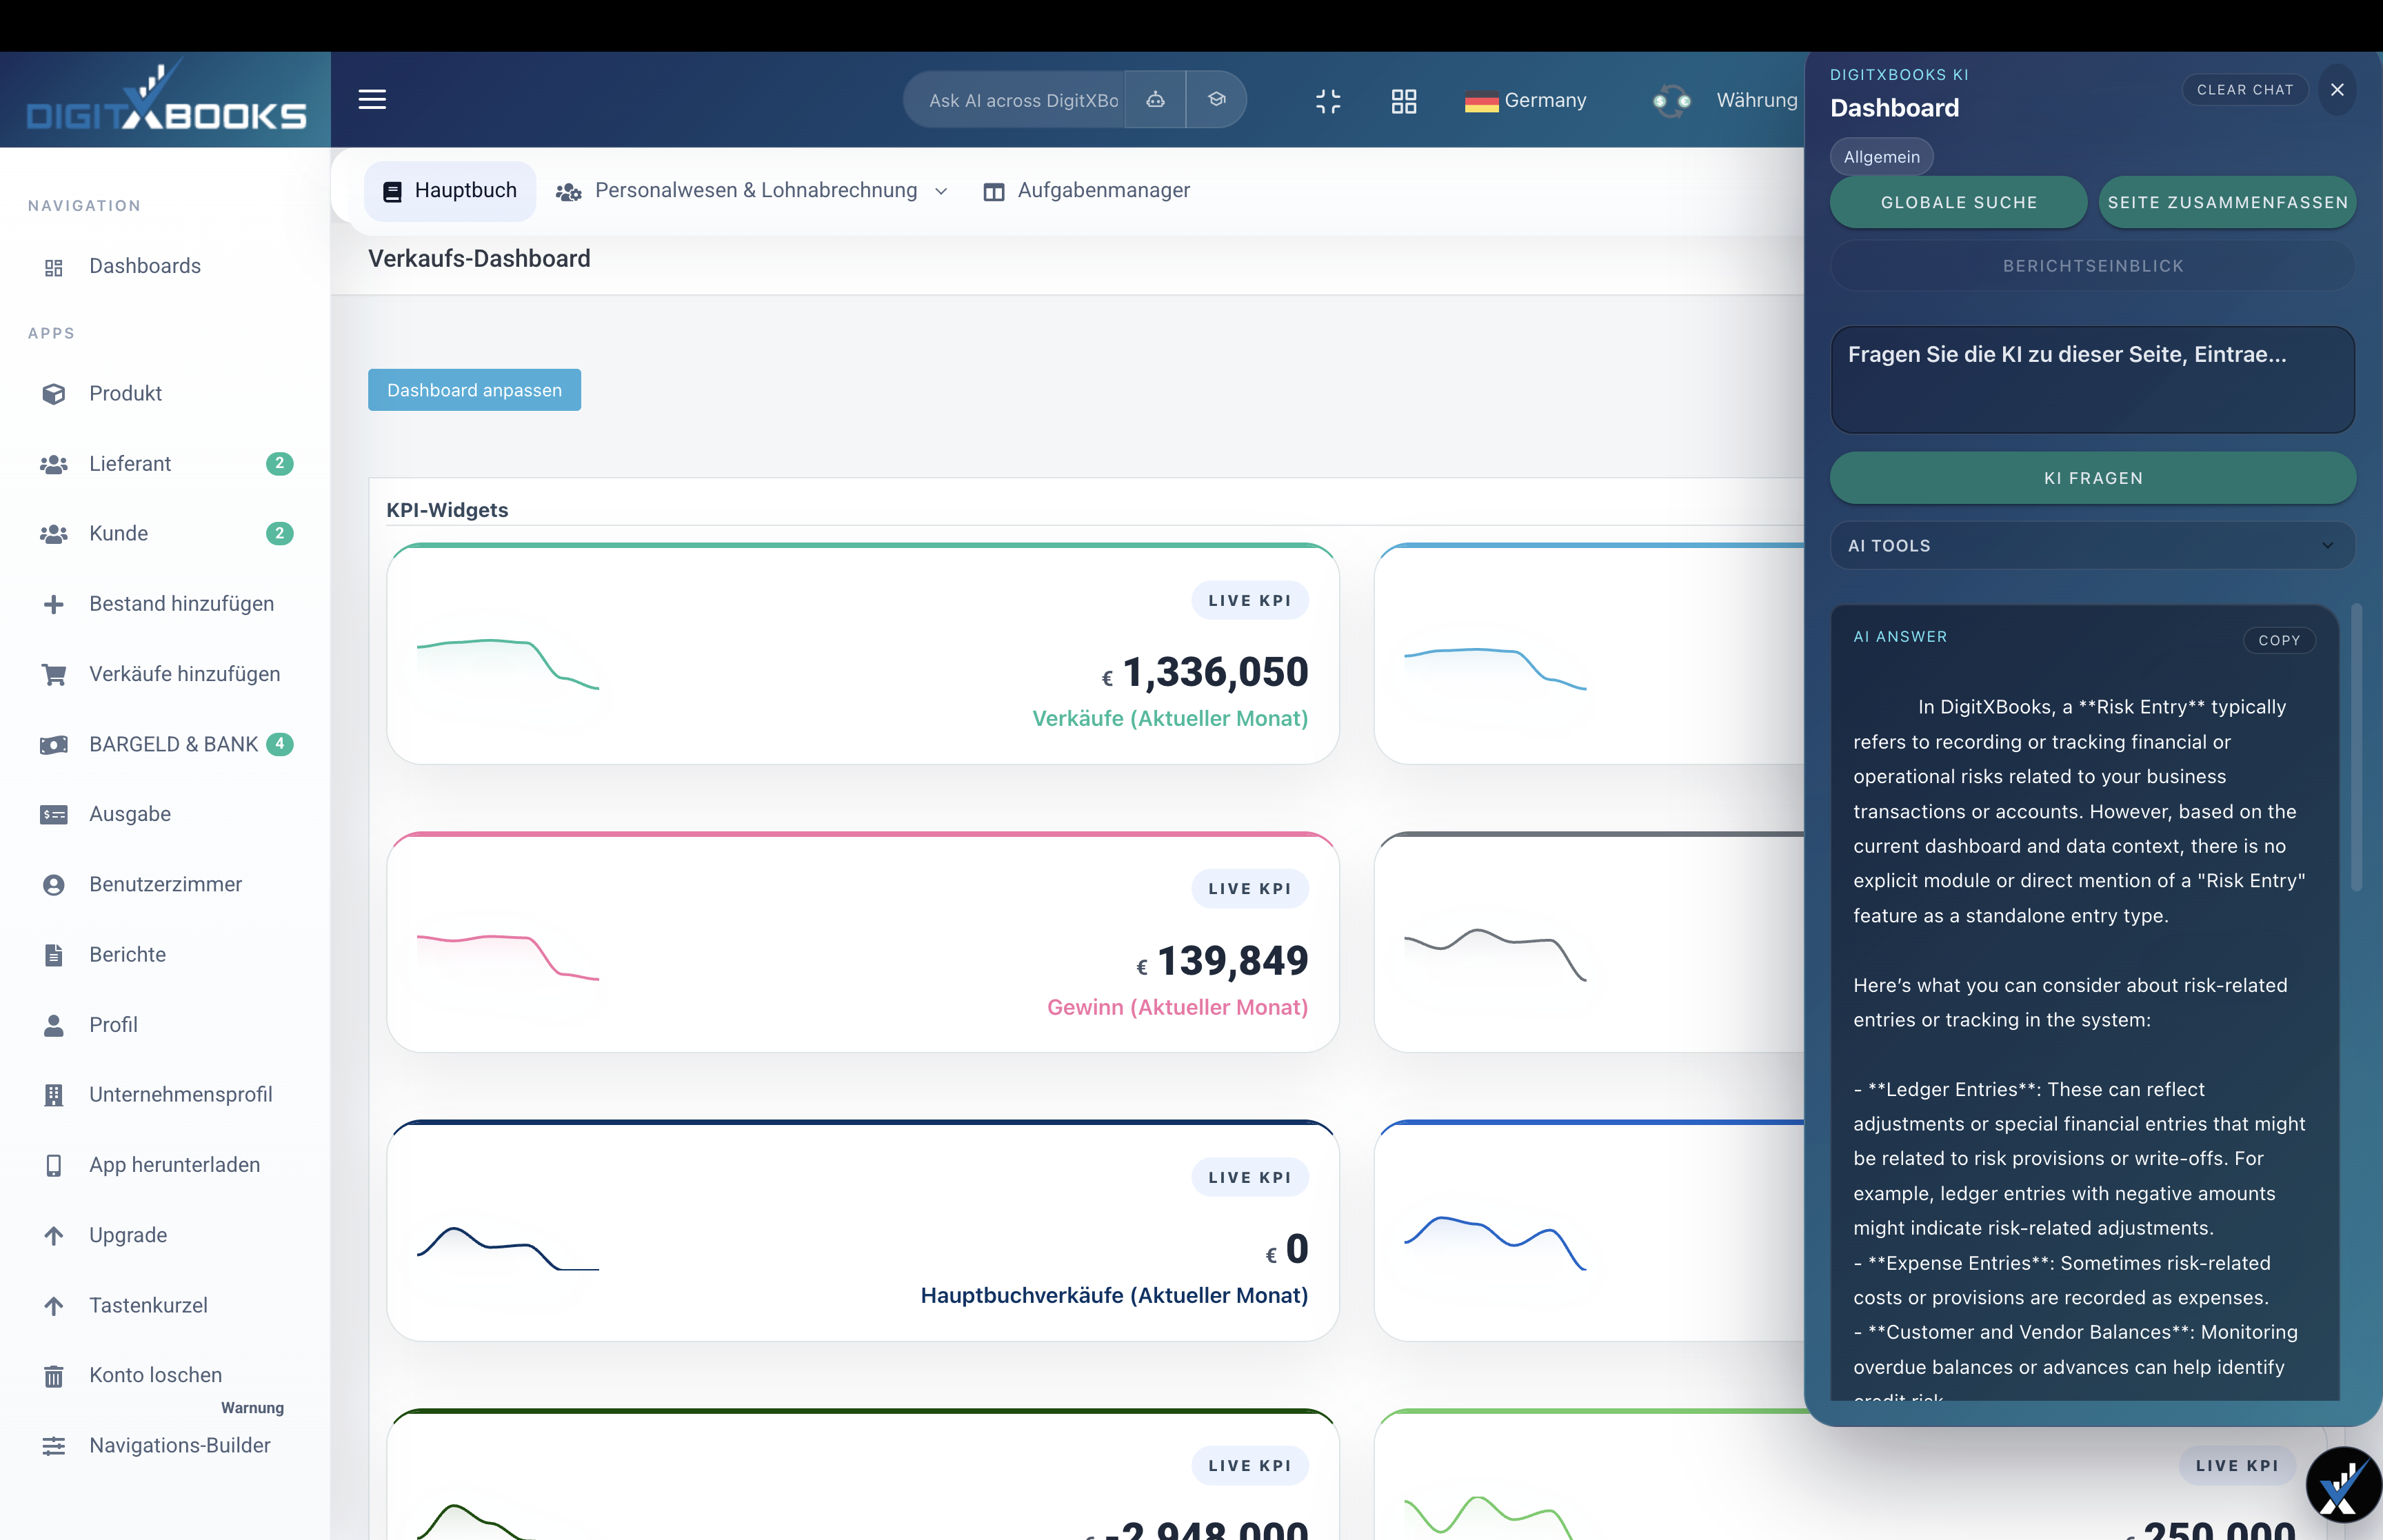The image size is (2383, 1540).
Task: Open the Währung currency dropdown
Action: pos(1757,100)
